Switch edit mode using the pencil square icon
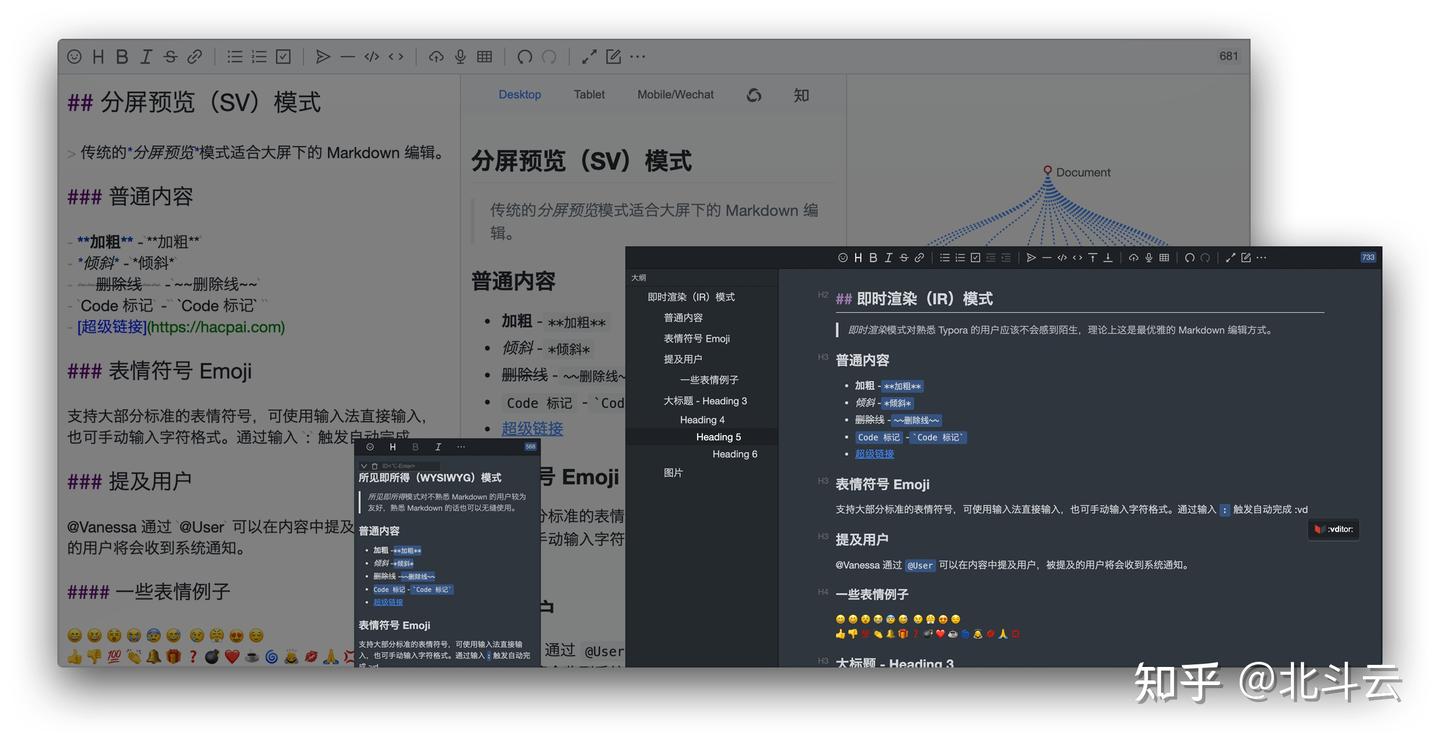The image size is (1440, 743). (x=613, y=56)
